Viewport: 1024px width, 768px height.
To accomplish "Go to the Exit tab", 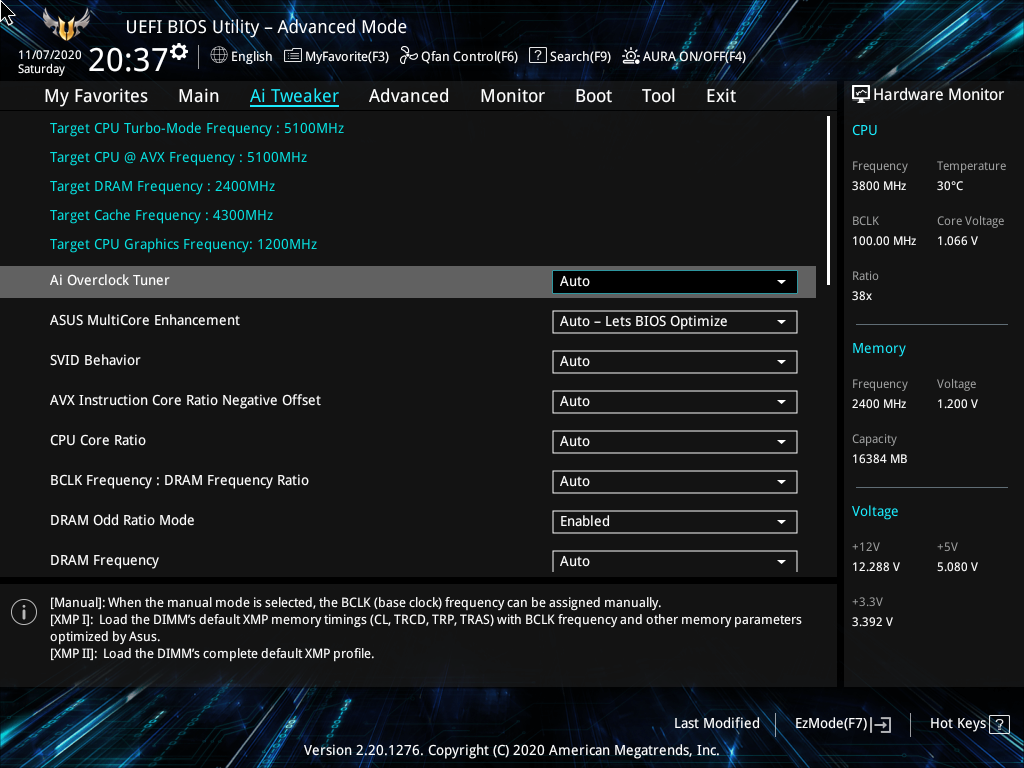I will pyautogui.click(x=721, y=96).
